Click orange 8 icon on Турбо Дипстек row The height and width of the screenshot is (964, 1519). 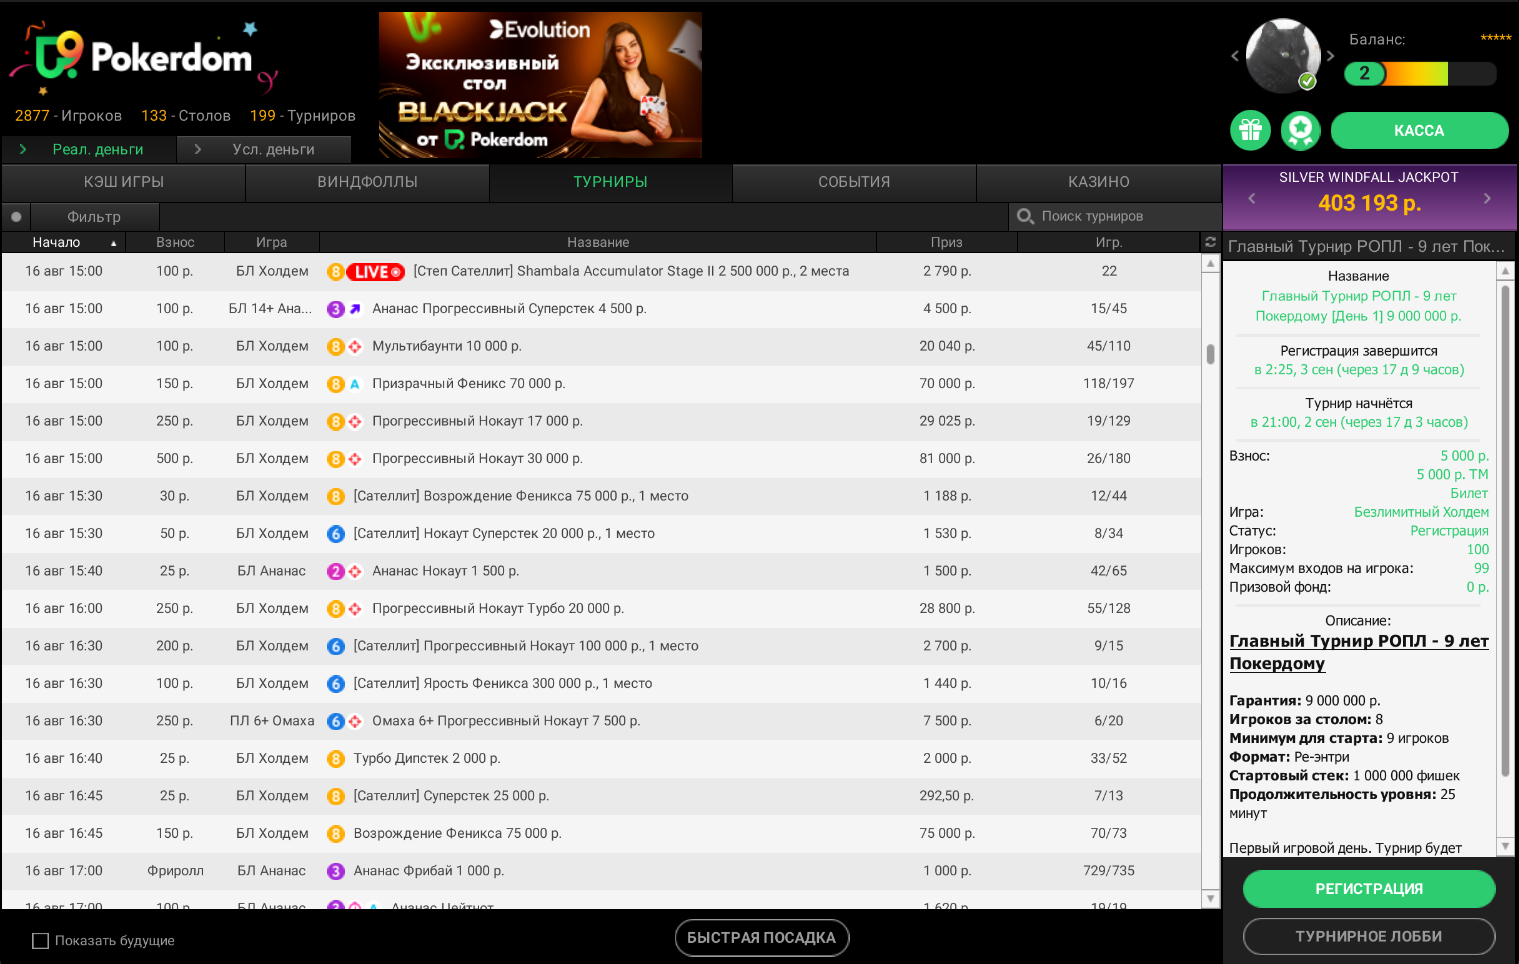(336, 759)
